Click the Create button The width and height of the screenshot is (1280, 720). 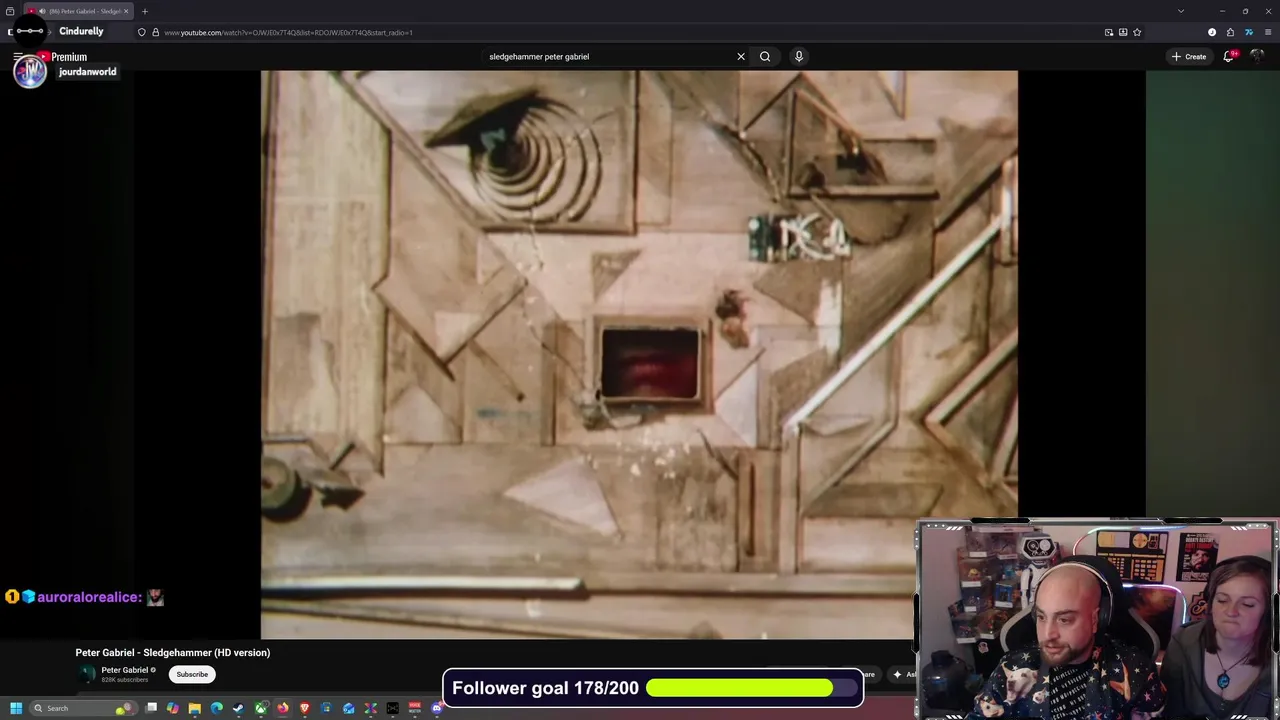pos(1189,57)
